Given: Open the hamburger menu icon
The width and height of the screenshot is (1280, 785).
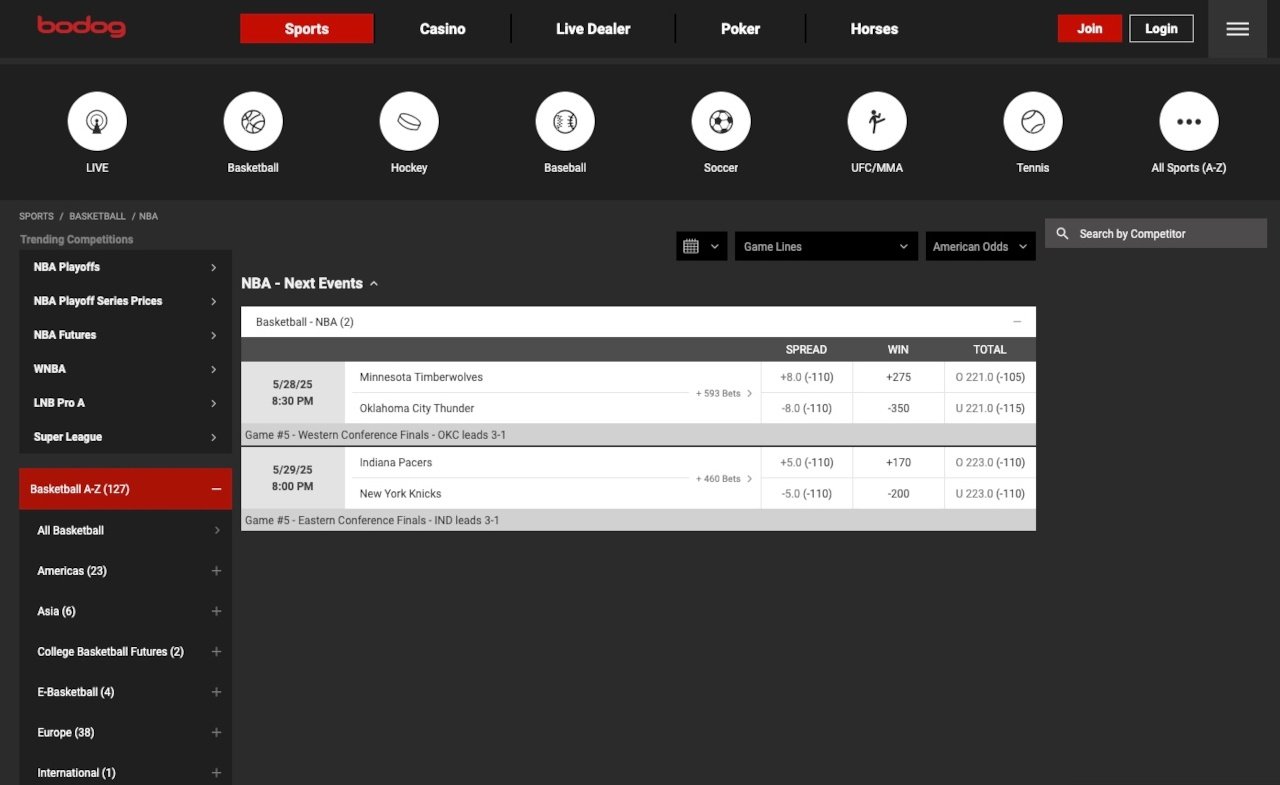Looking at the screenshot, I should 1238,29.
